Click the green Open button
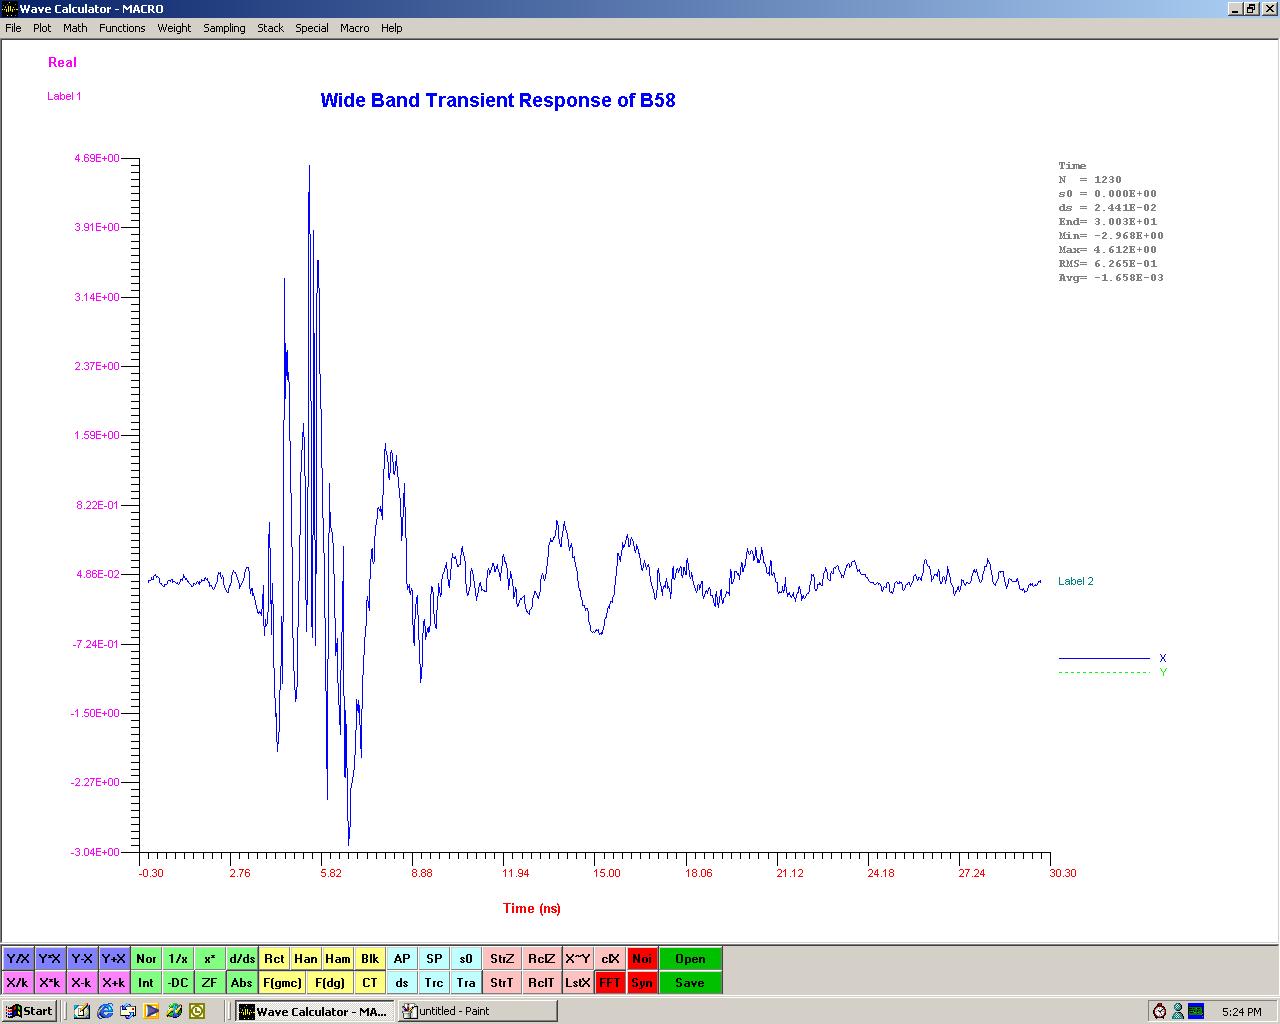The width and height of the screenshot is (1280, 1024). [690, 959]
